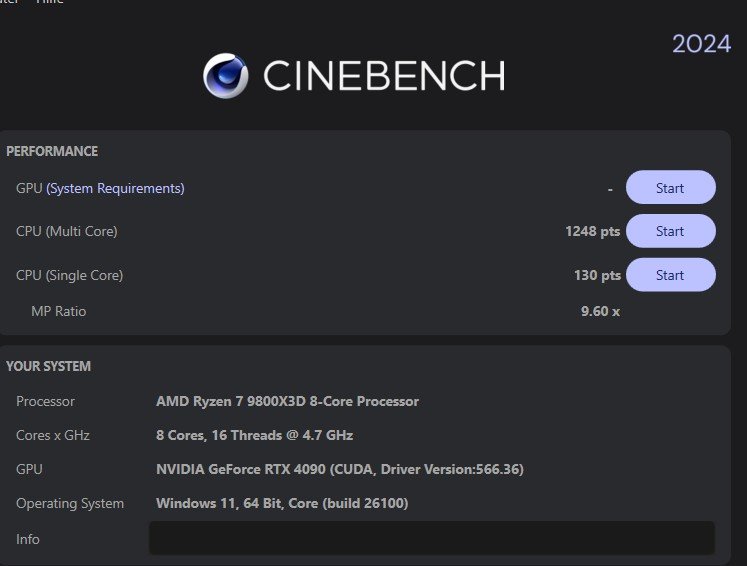Select the 1248 pts multi core score
Image resolution: width=747 pixels, height=566 pixels.
[593, 231]
